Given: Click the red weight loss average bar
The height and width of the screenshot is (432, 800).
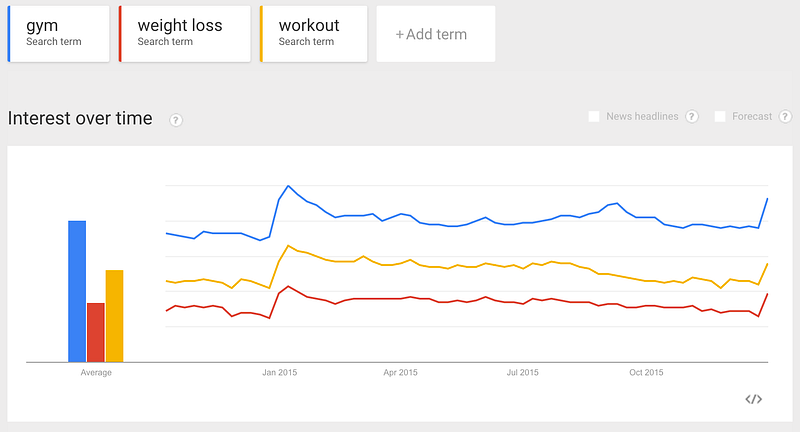Looking at the screenshot, I should [96, 333].
